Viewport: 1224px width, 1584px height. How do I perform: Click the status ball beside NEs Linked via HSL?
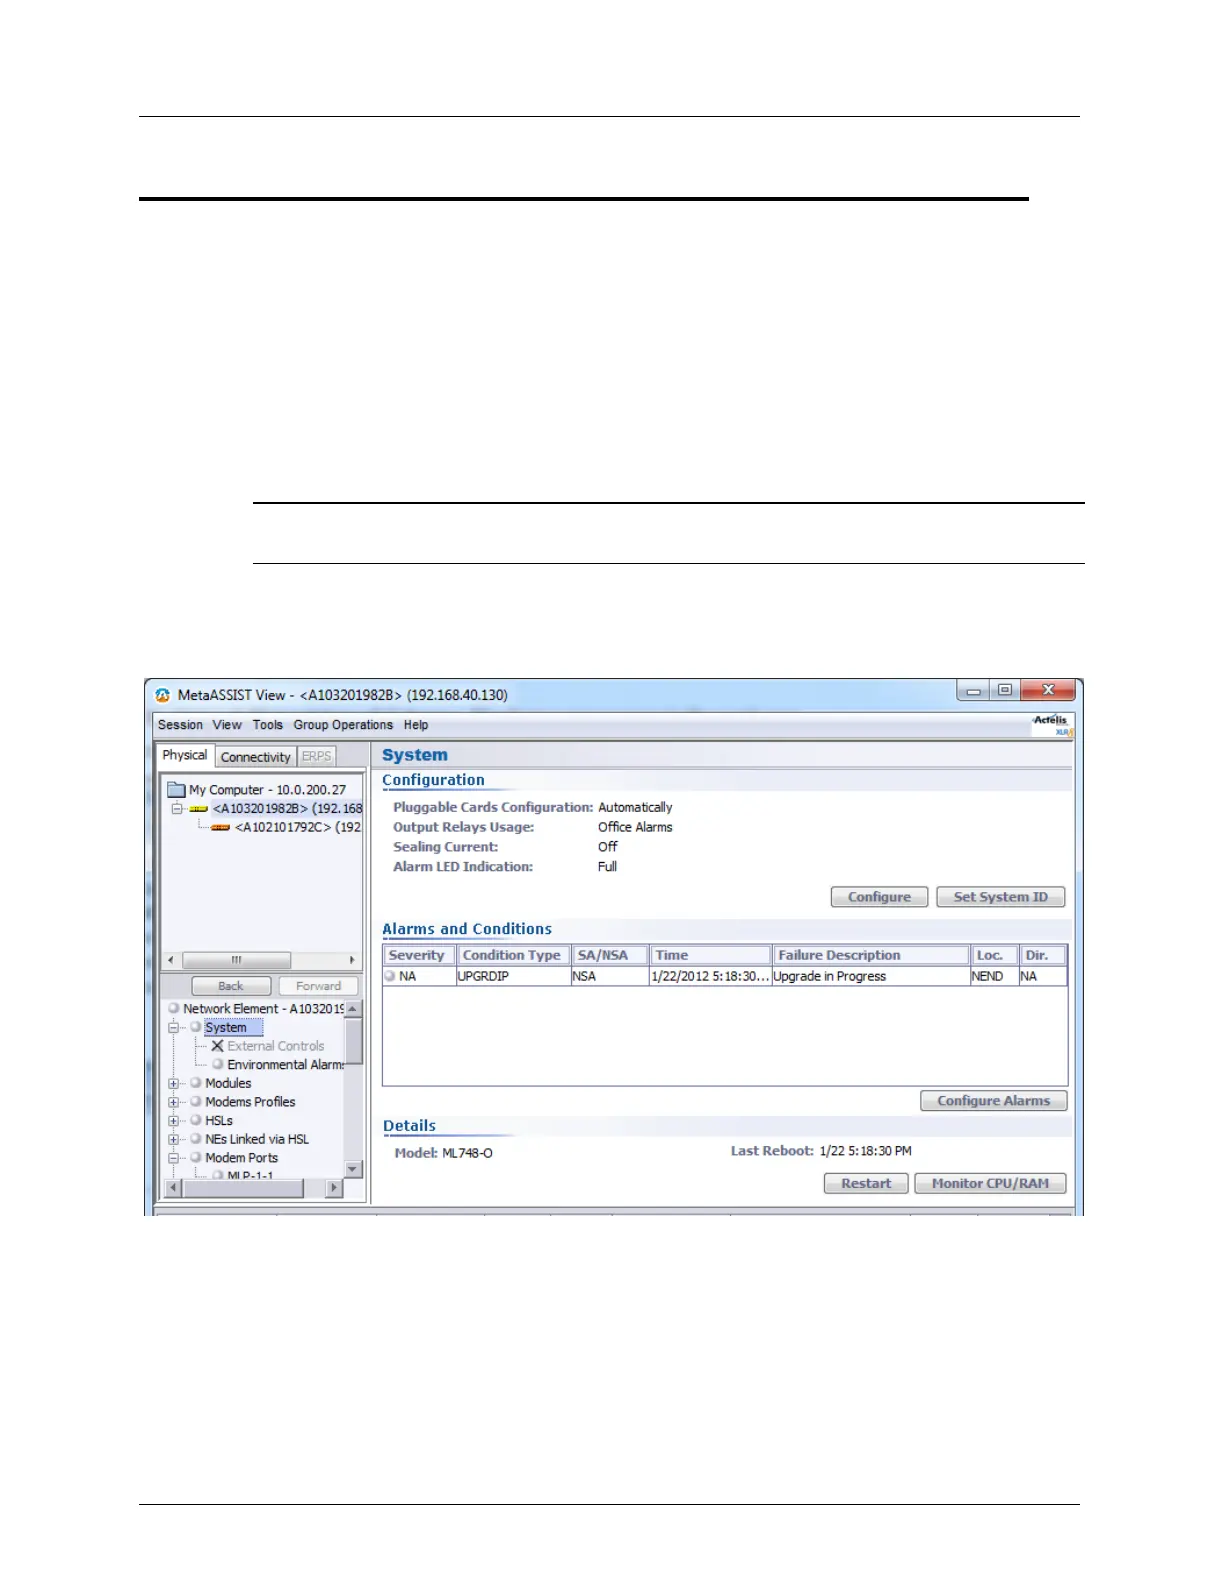(196, 1139)
